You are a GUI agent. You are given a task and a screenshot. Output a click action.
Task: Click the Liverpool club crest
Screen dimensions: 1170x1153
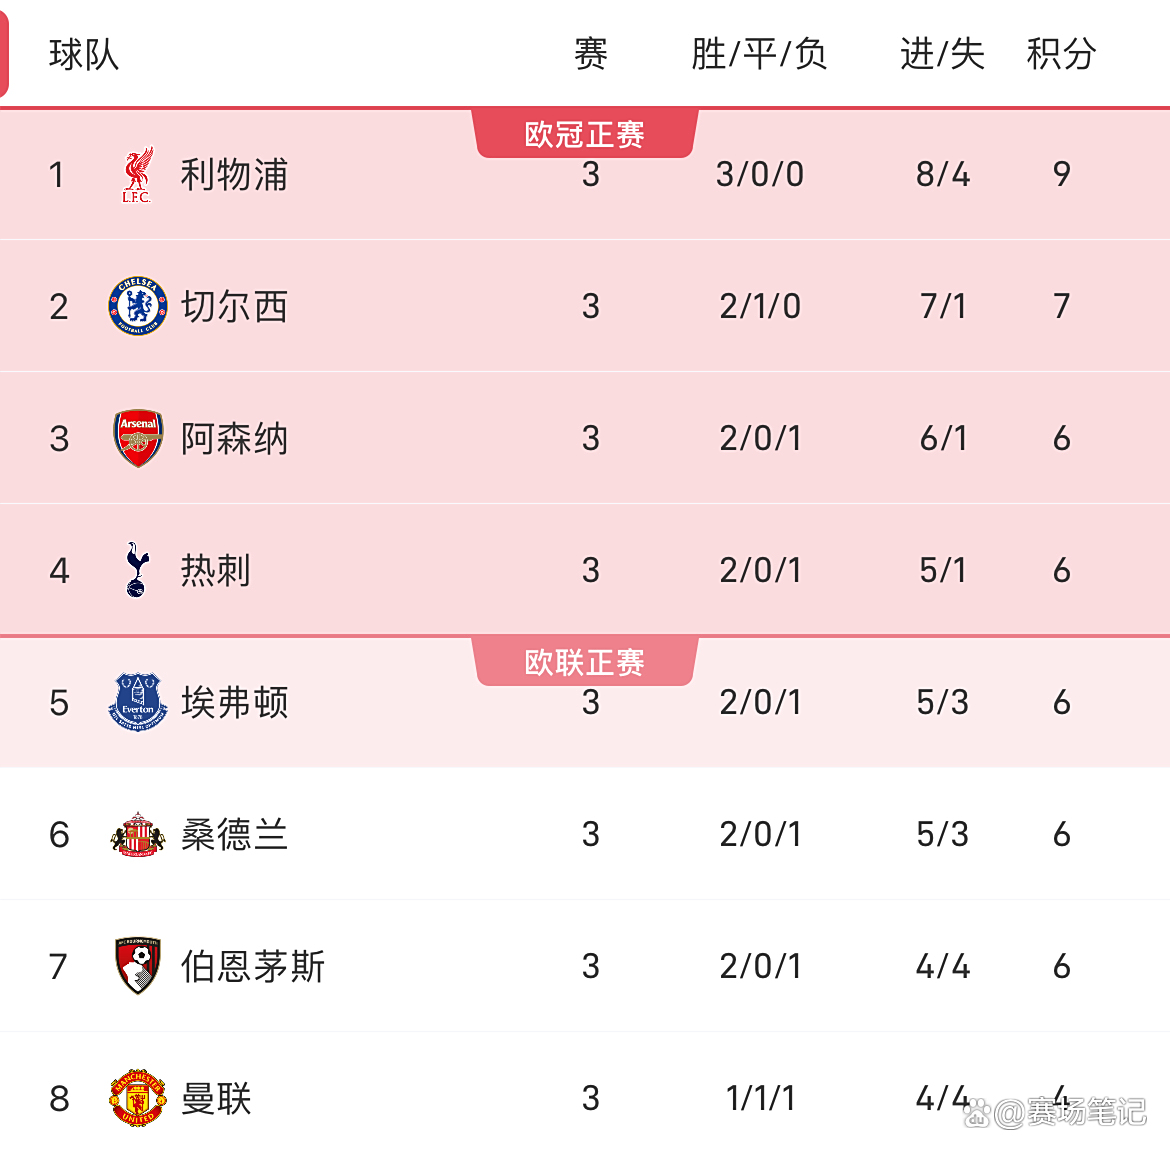point(137,175)
